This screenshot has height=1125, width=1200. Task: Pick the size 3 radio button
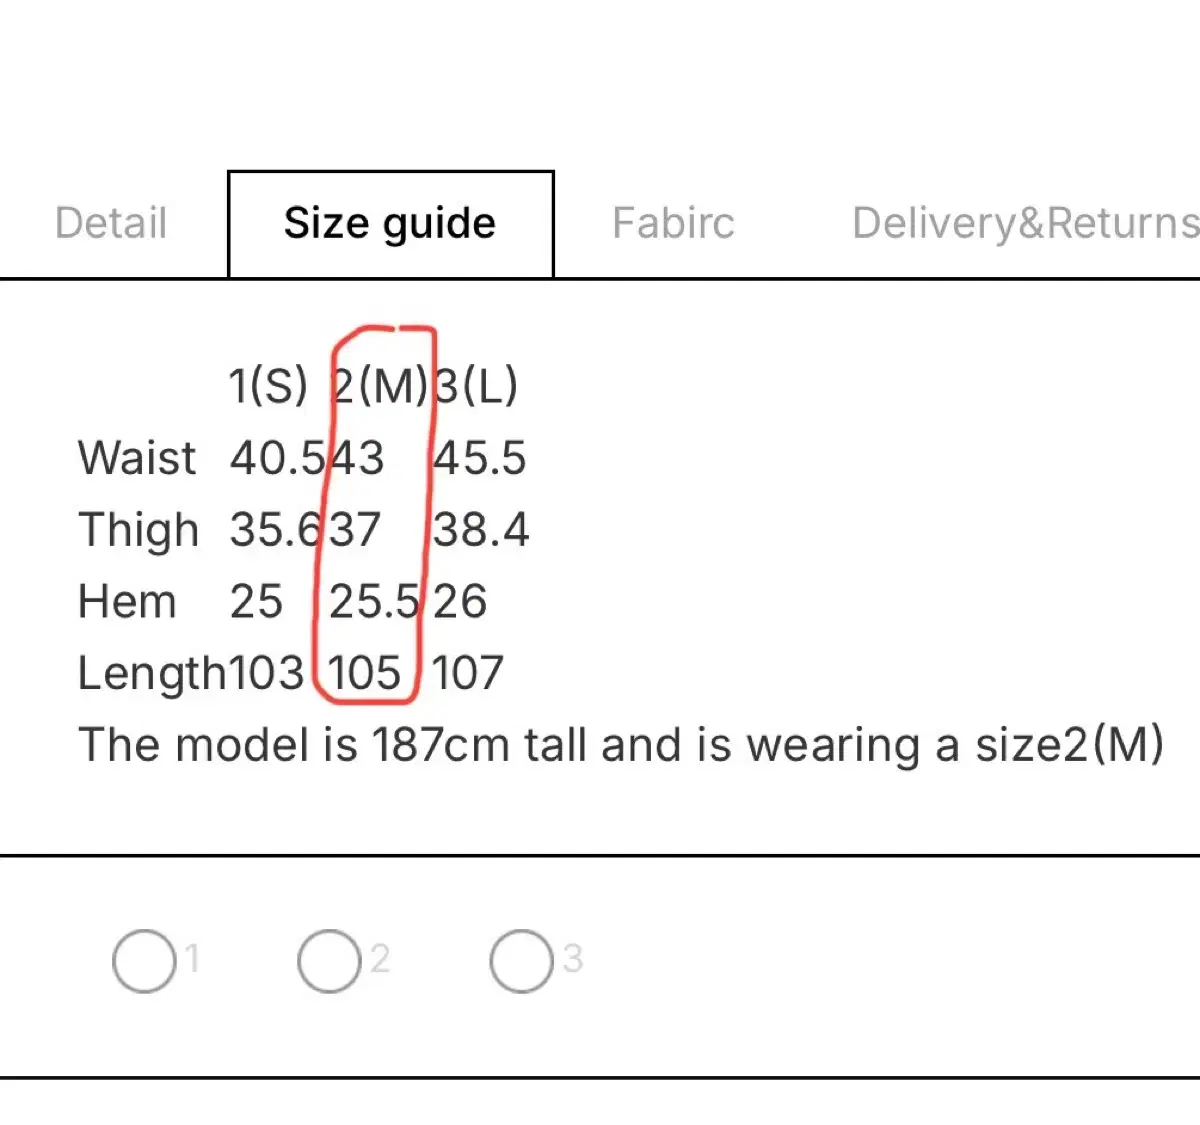pos(521,961)
